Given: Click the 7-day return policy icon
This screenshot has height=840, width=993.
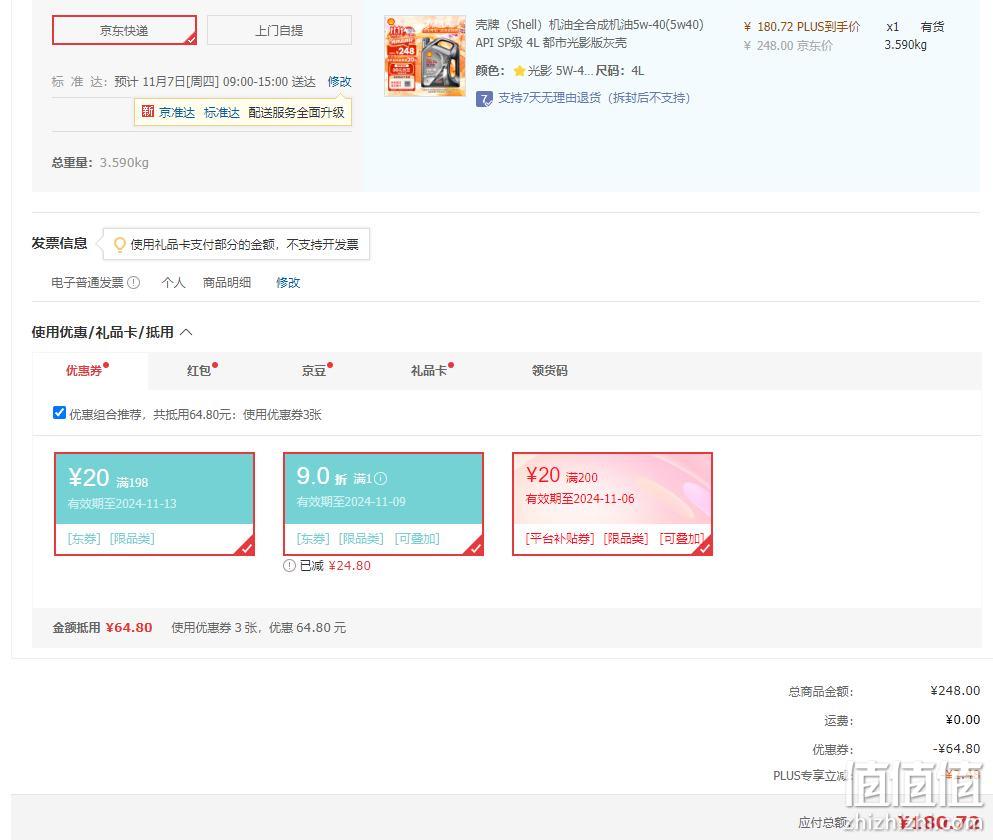Looking at the screenshot, I should [x=484, y=99].
